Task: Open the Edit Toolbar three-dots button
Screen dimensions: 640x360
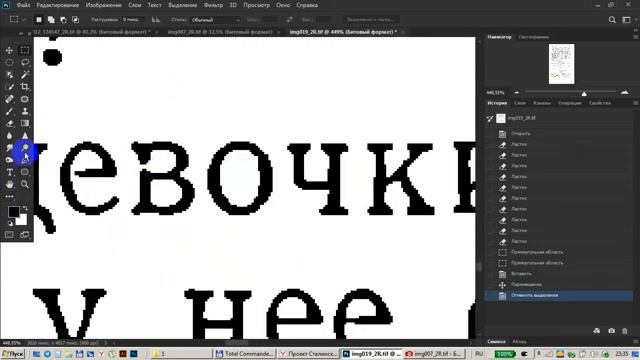Action: (9, 197)
